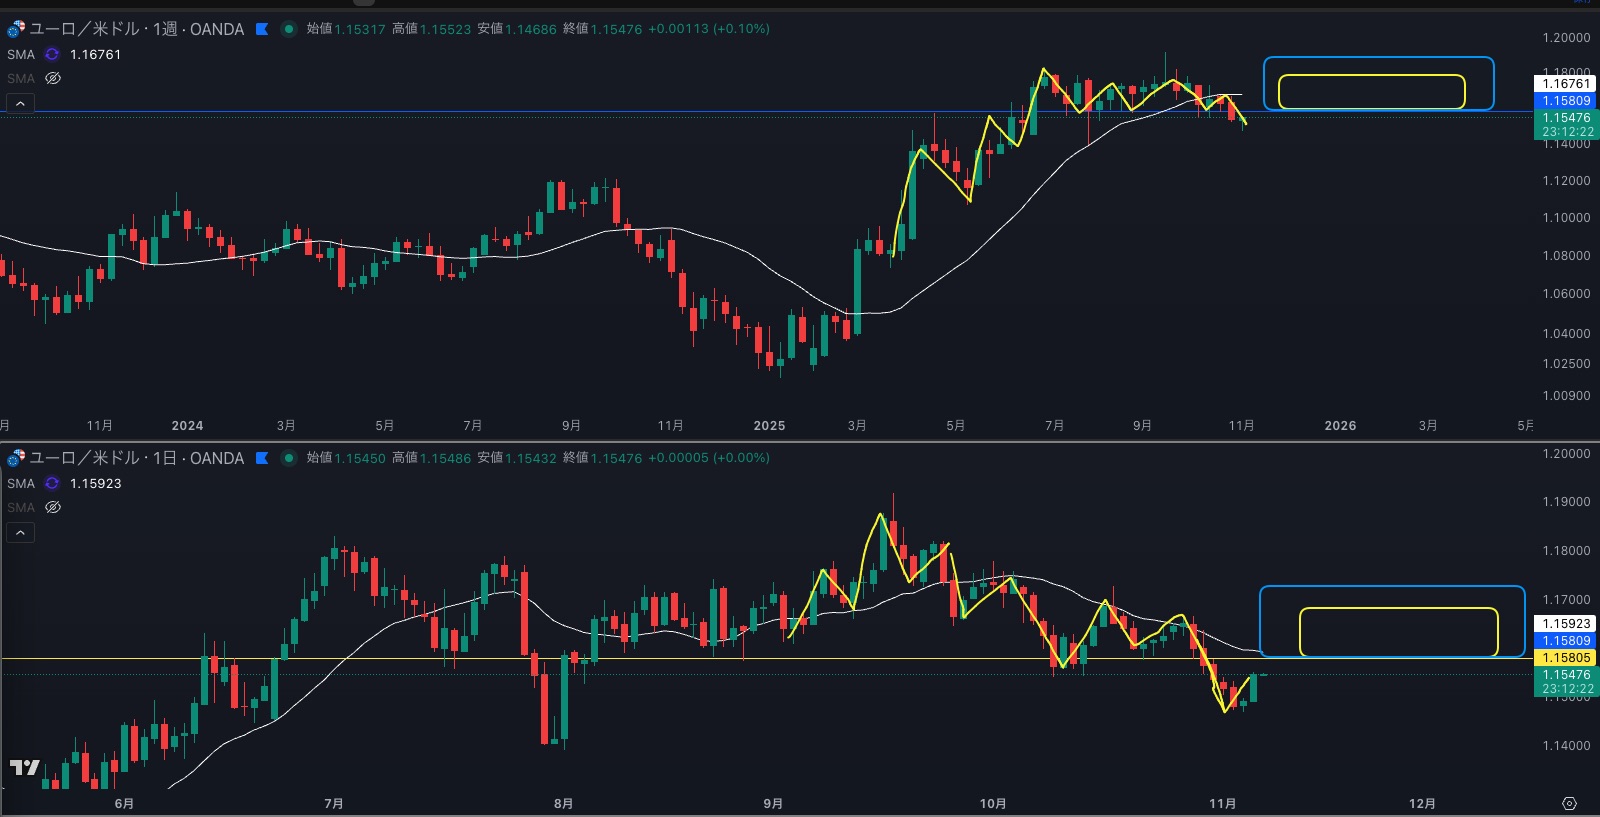Open symbol title ユーロ/米ドル 1週 OANDA
Screen dimensions: 1600x817
click(136, 29)
